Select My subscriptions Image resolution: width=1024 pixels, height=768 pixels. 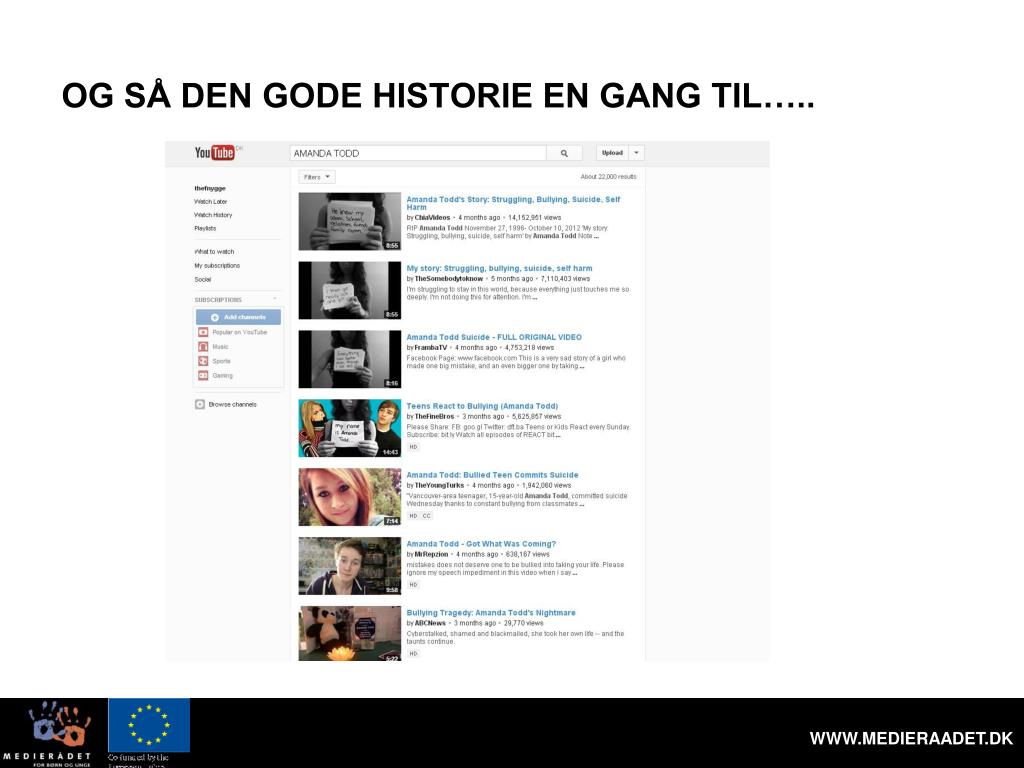pos(217,266)
